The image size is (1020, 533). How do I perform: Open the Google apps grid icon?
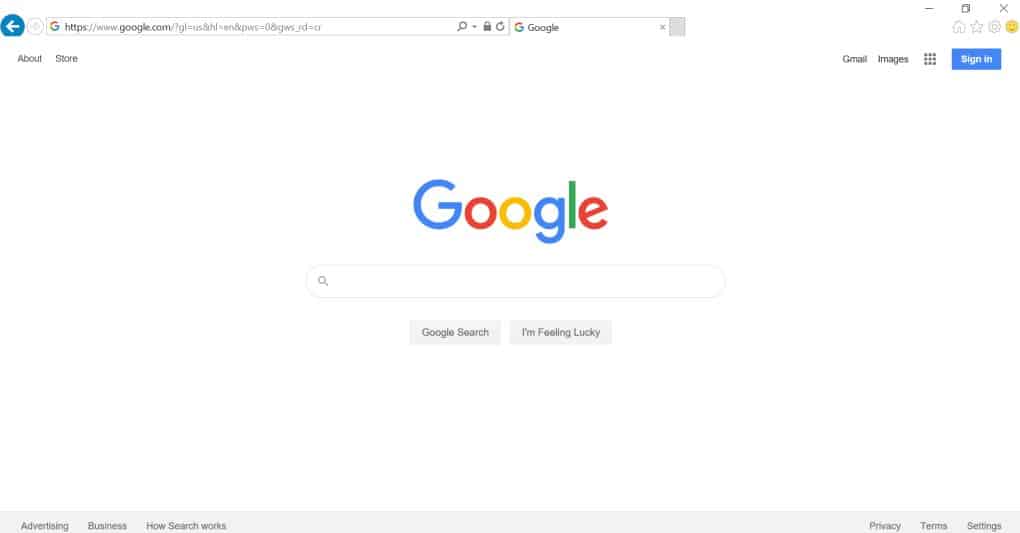click(930, 59)
